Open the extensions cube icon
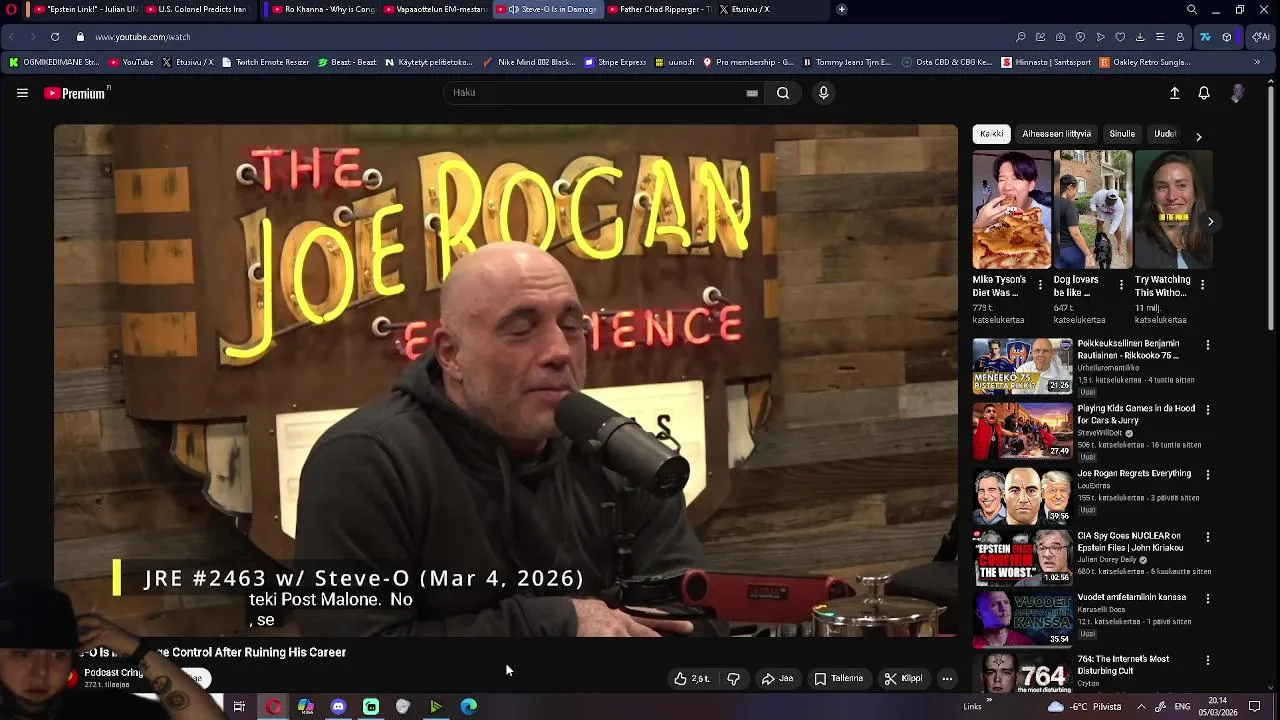 coord(1227,37)
